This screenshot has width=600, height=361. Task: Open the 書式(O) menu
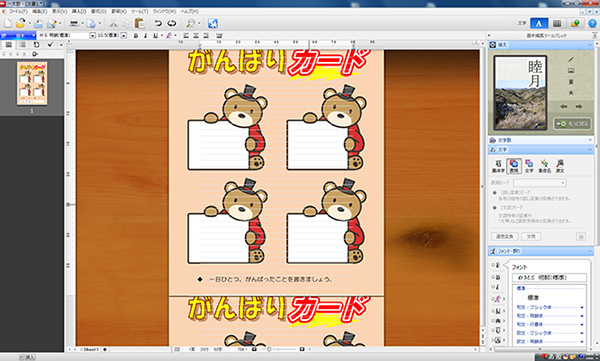99,11
